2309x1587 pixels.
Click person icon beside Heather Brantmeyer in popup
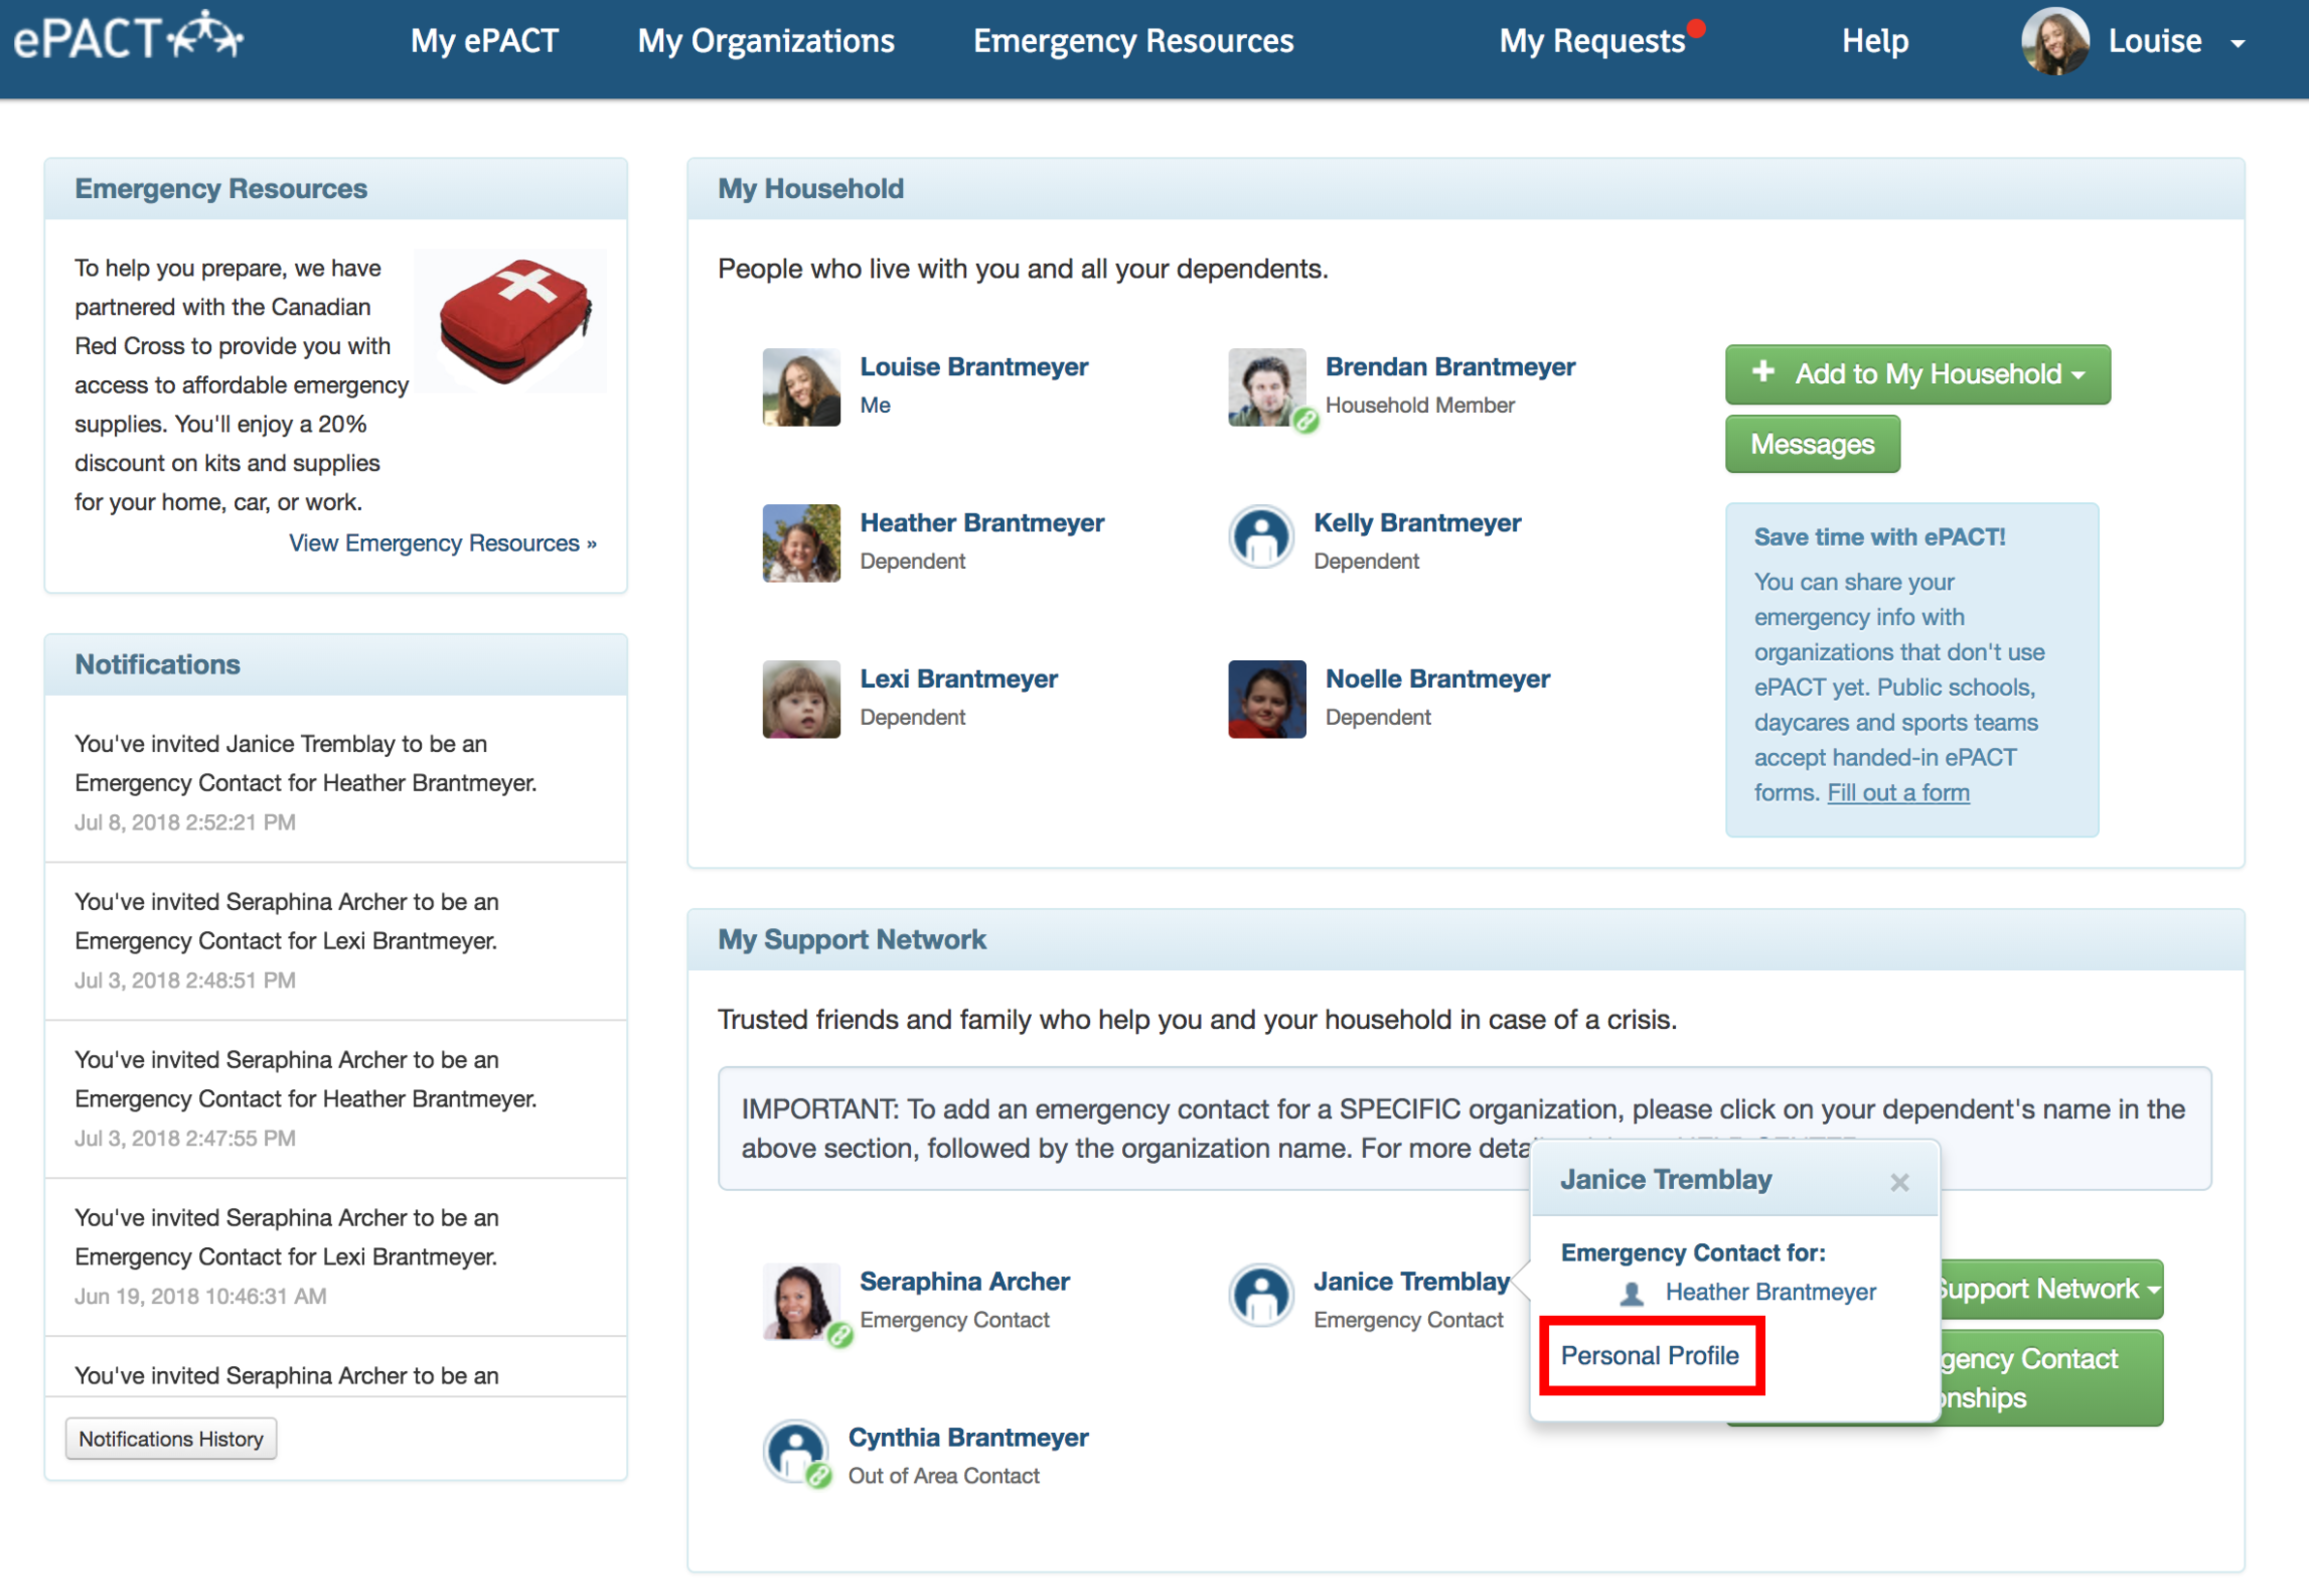[x=1631, y=1293]
